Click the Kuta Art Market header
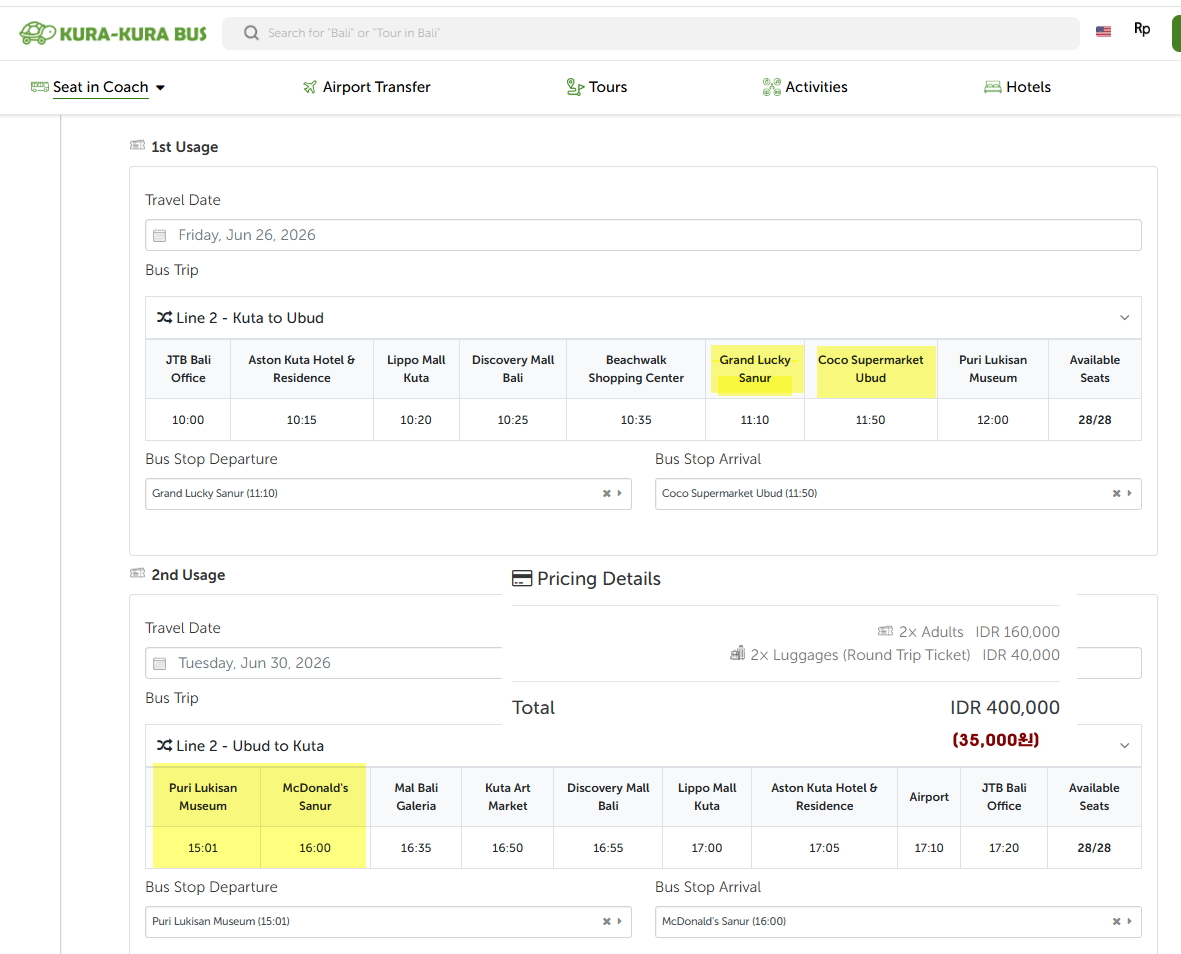This screenshot has width=1181, height=954. point(508,797)
